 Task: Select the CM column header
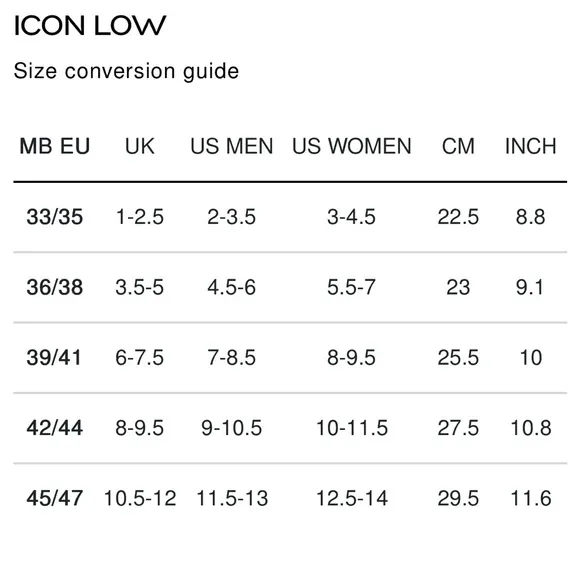pyautogui.click(x=458, y=146)
